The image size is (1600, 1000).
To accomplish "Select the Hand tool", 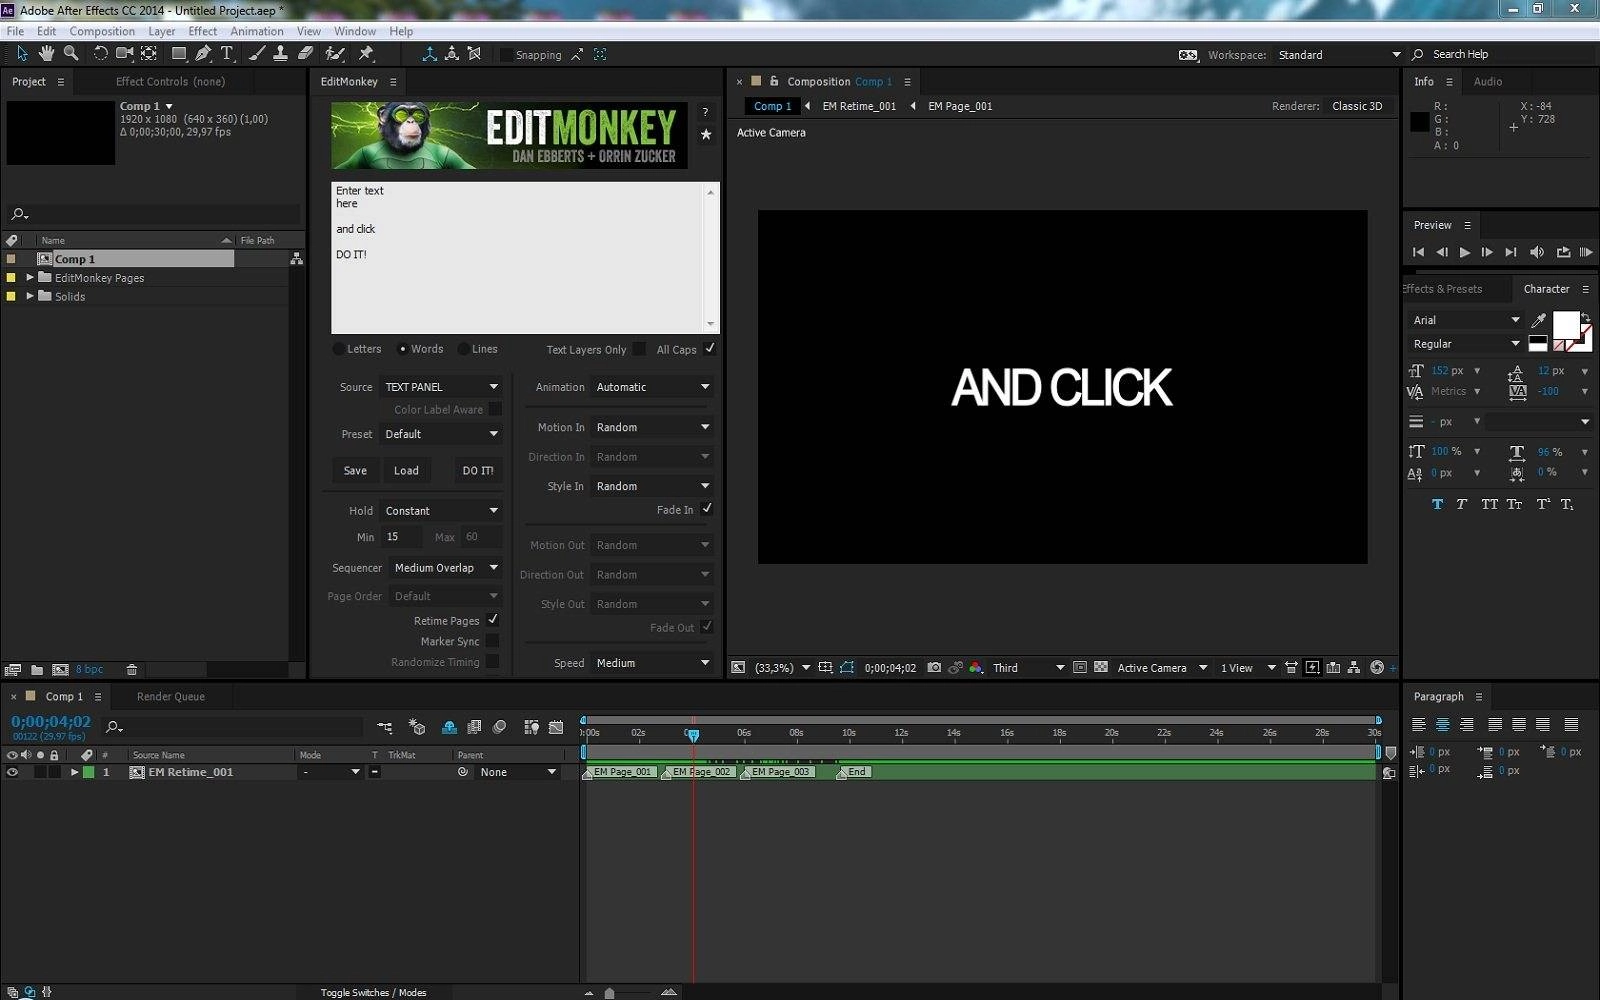I will (x=46, y=54).
